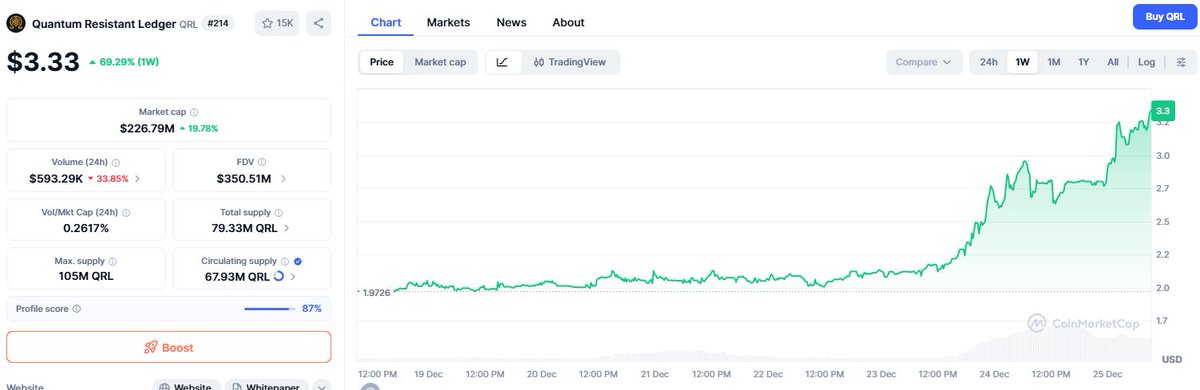Switch to the line chart style icon

[502, 62]
